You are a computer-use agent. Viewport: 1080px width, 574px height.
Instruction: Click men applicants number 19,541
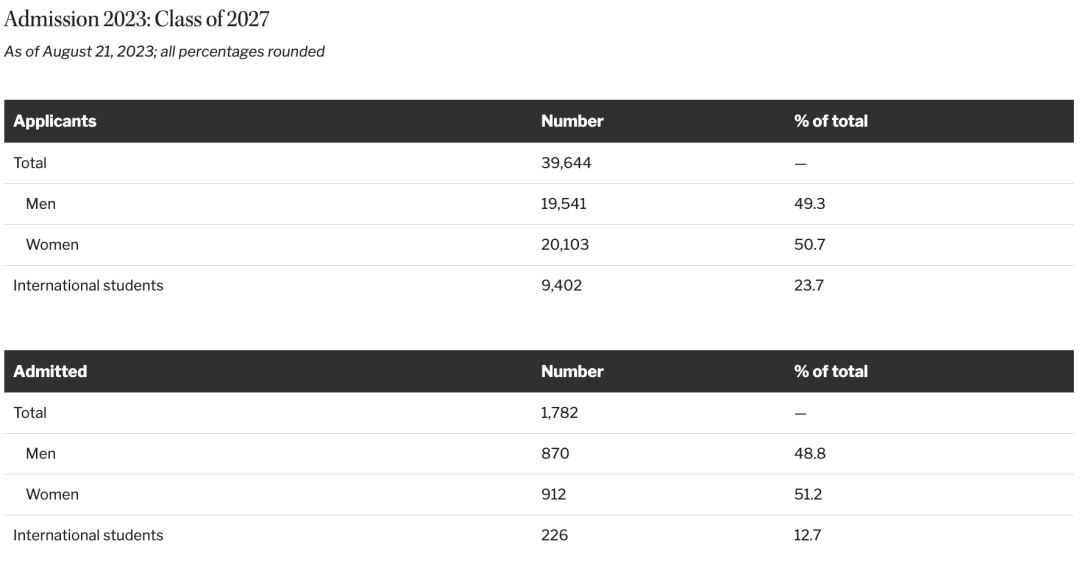tap(564, 204)
